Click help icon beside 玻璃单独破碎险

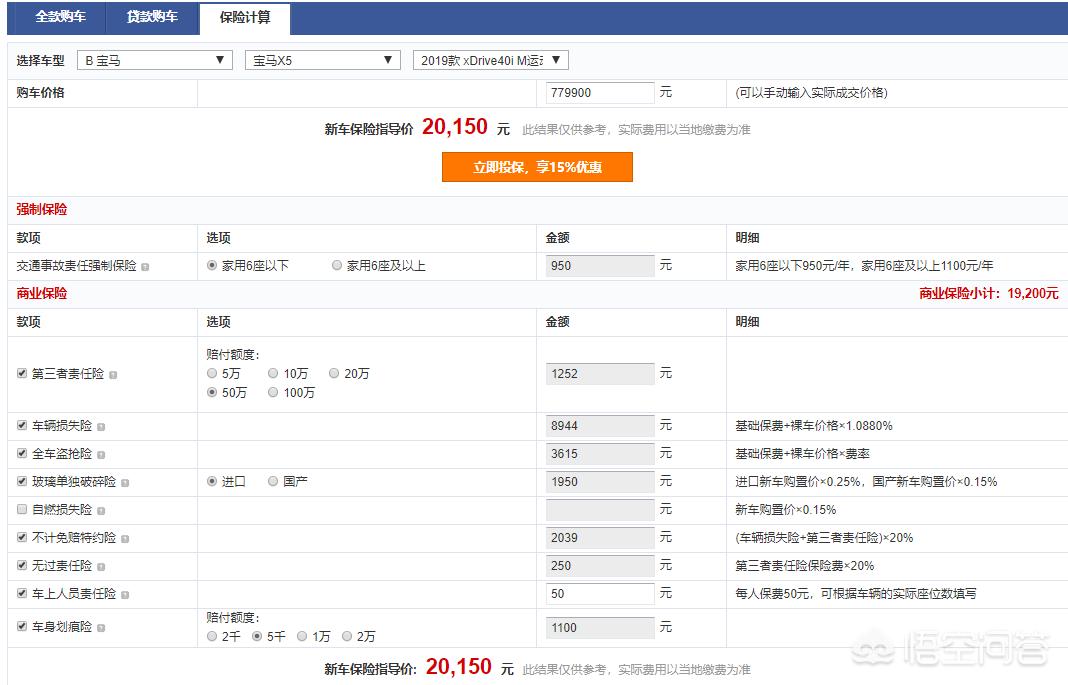pyautogui.click(x=125, y=483)
